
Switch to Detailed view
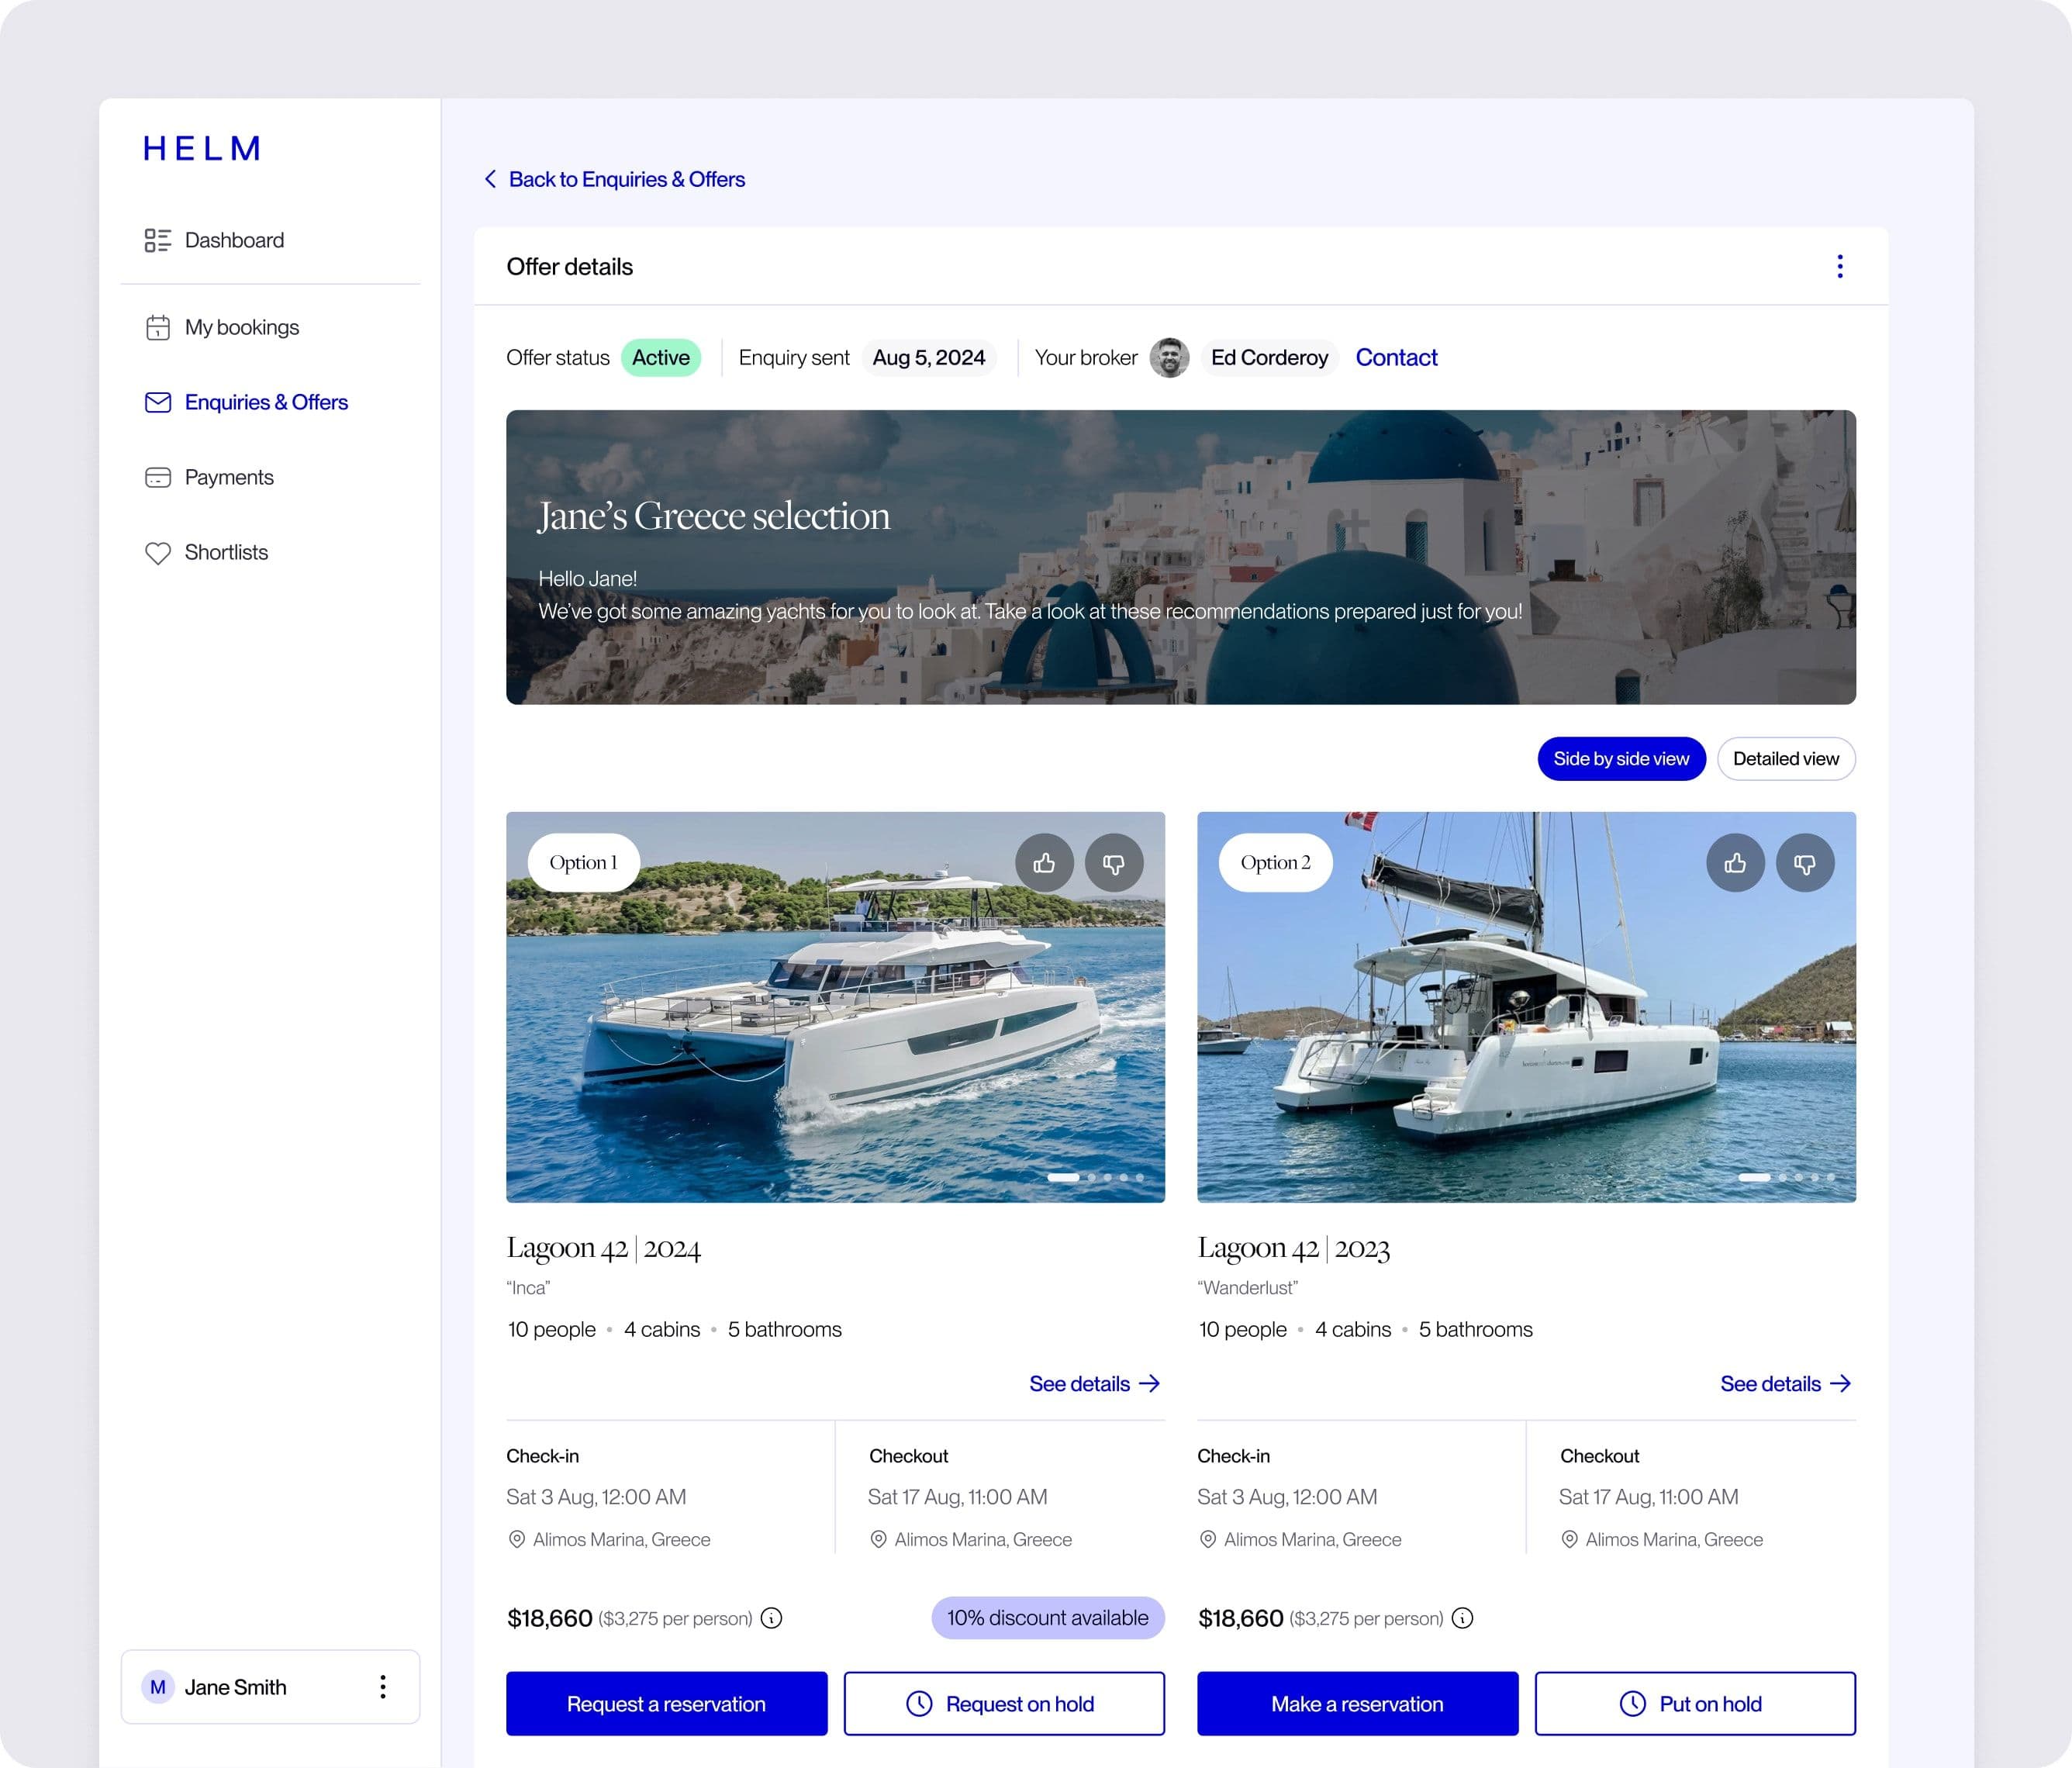pos(1785,759)
